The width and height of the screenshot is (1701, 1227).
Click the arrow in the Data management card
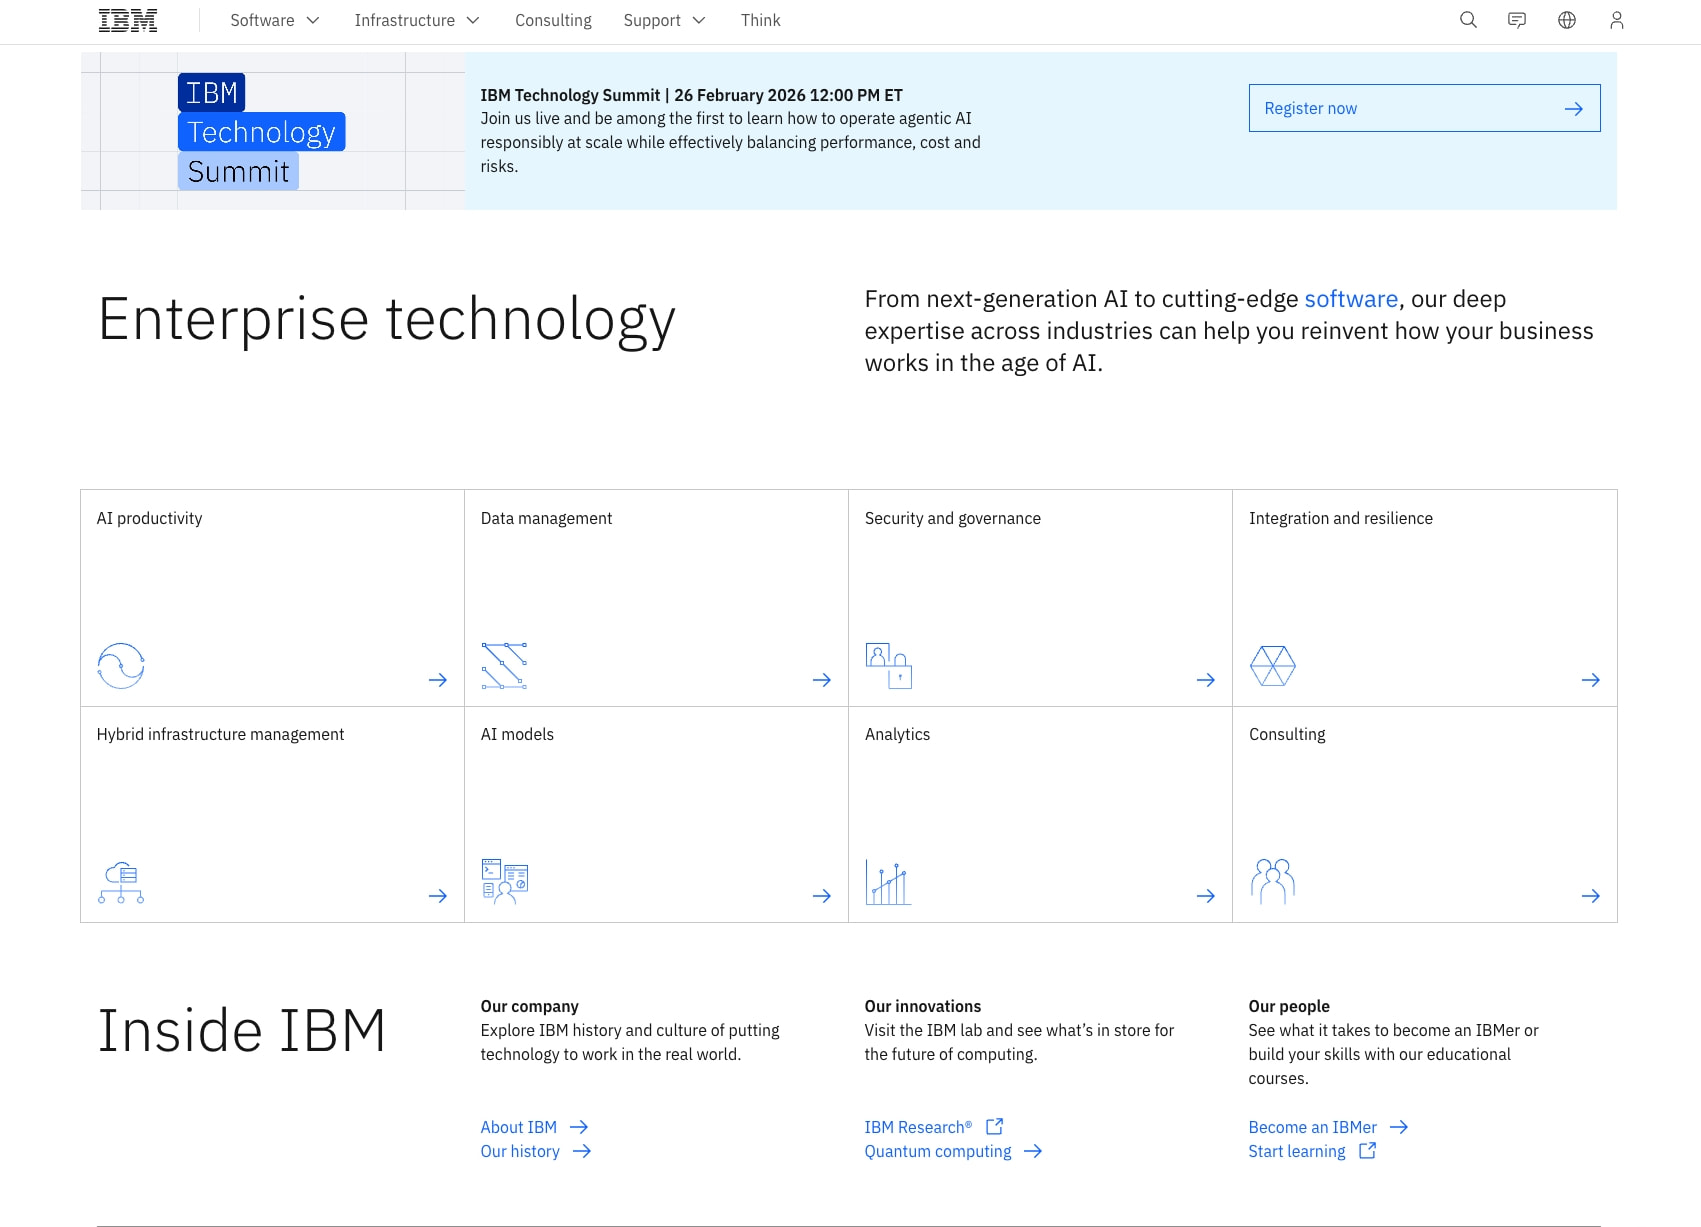pos(822,680)
